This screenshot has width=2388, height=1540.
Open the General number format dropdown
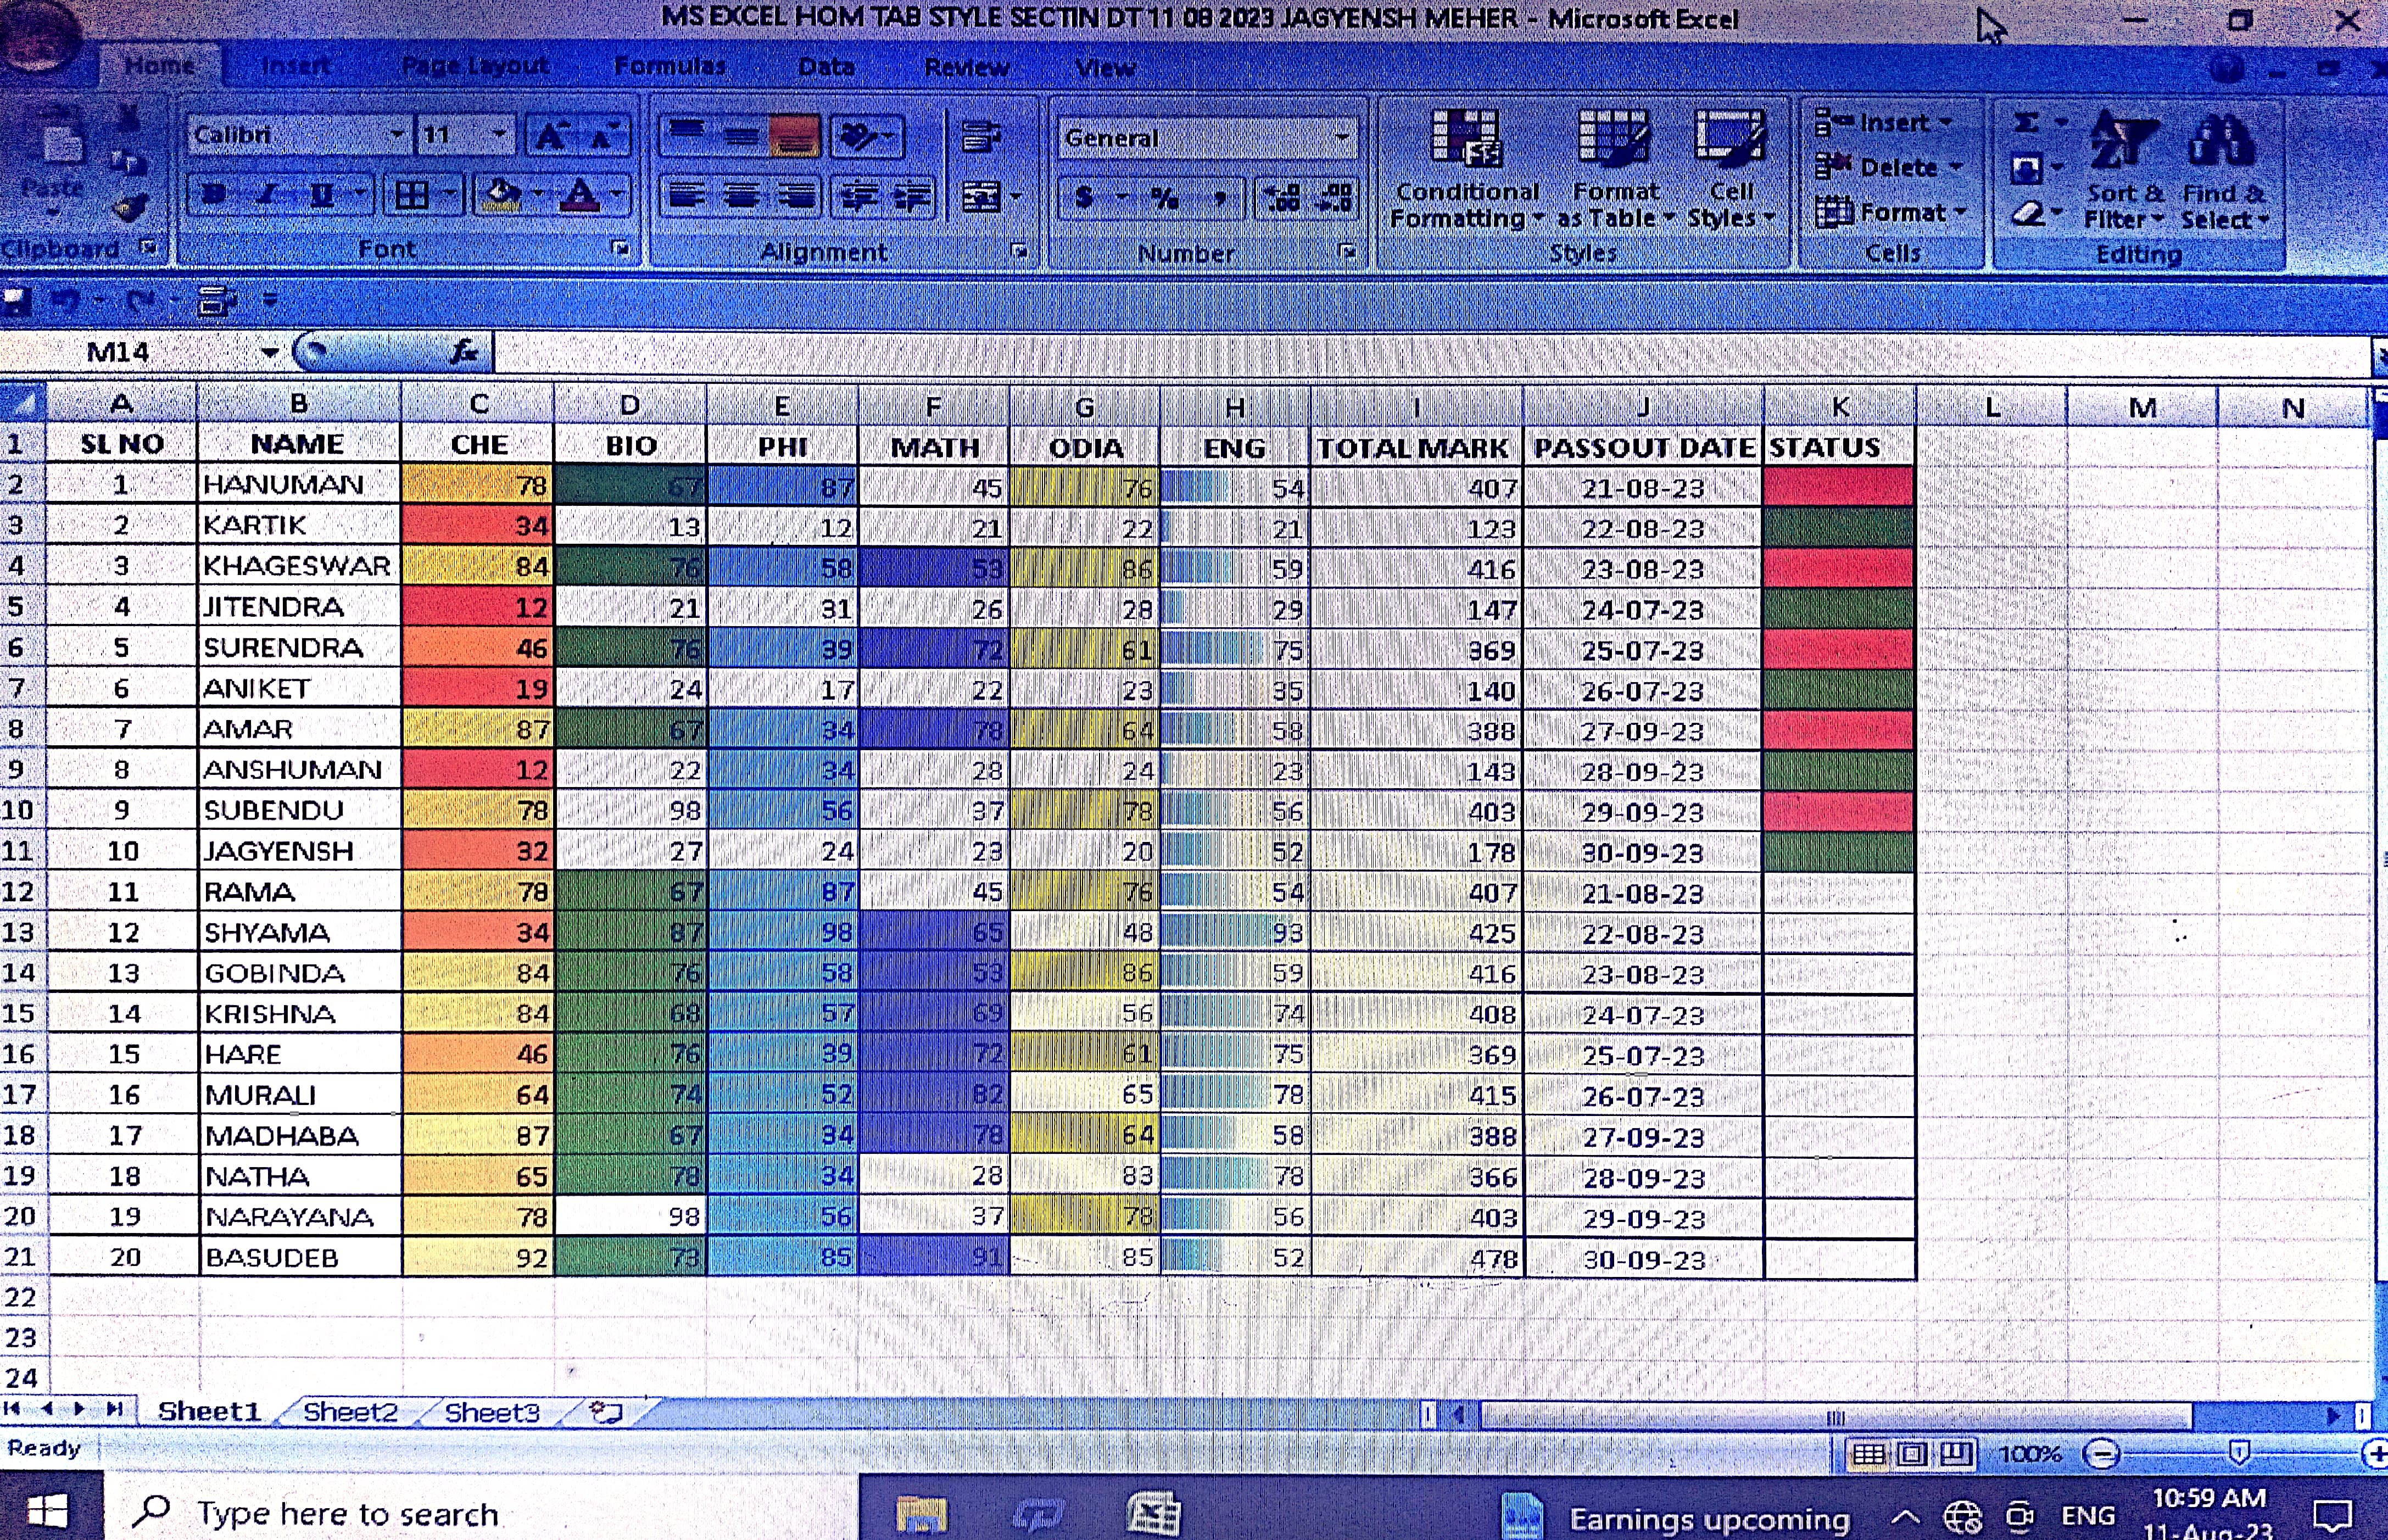pos(1341,138)
